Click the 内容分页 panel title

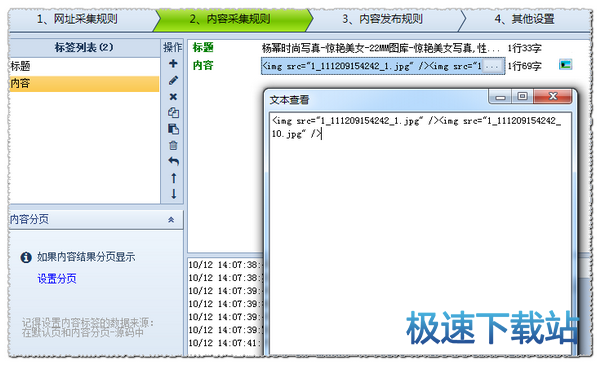29,219
